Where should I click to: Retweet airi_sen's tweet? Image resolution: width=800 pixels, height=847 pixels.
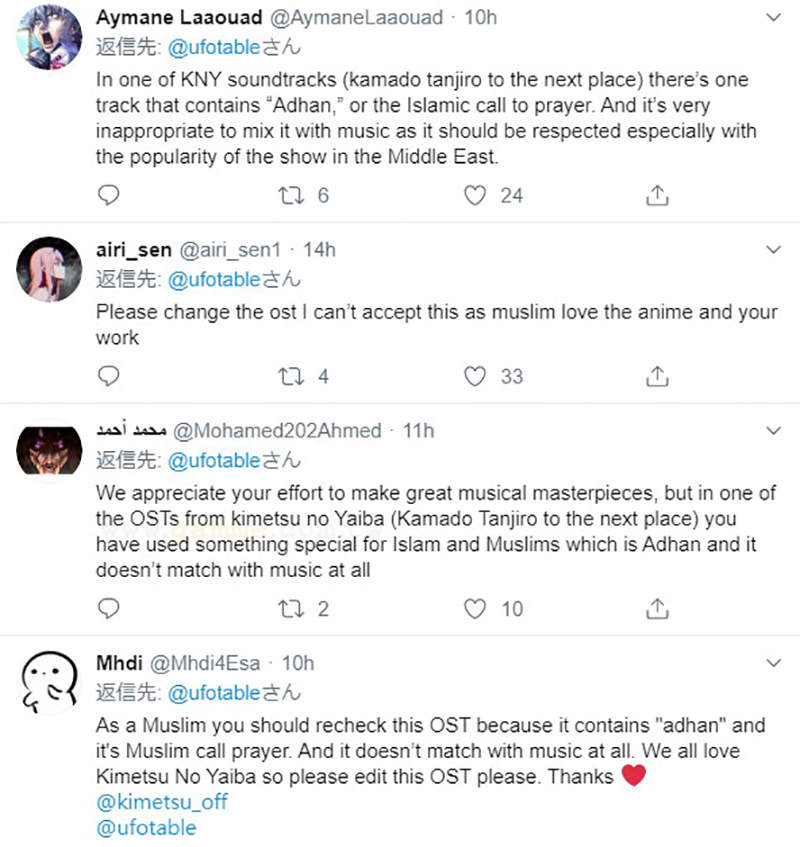click(292, 377)
